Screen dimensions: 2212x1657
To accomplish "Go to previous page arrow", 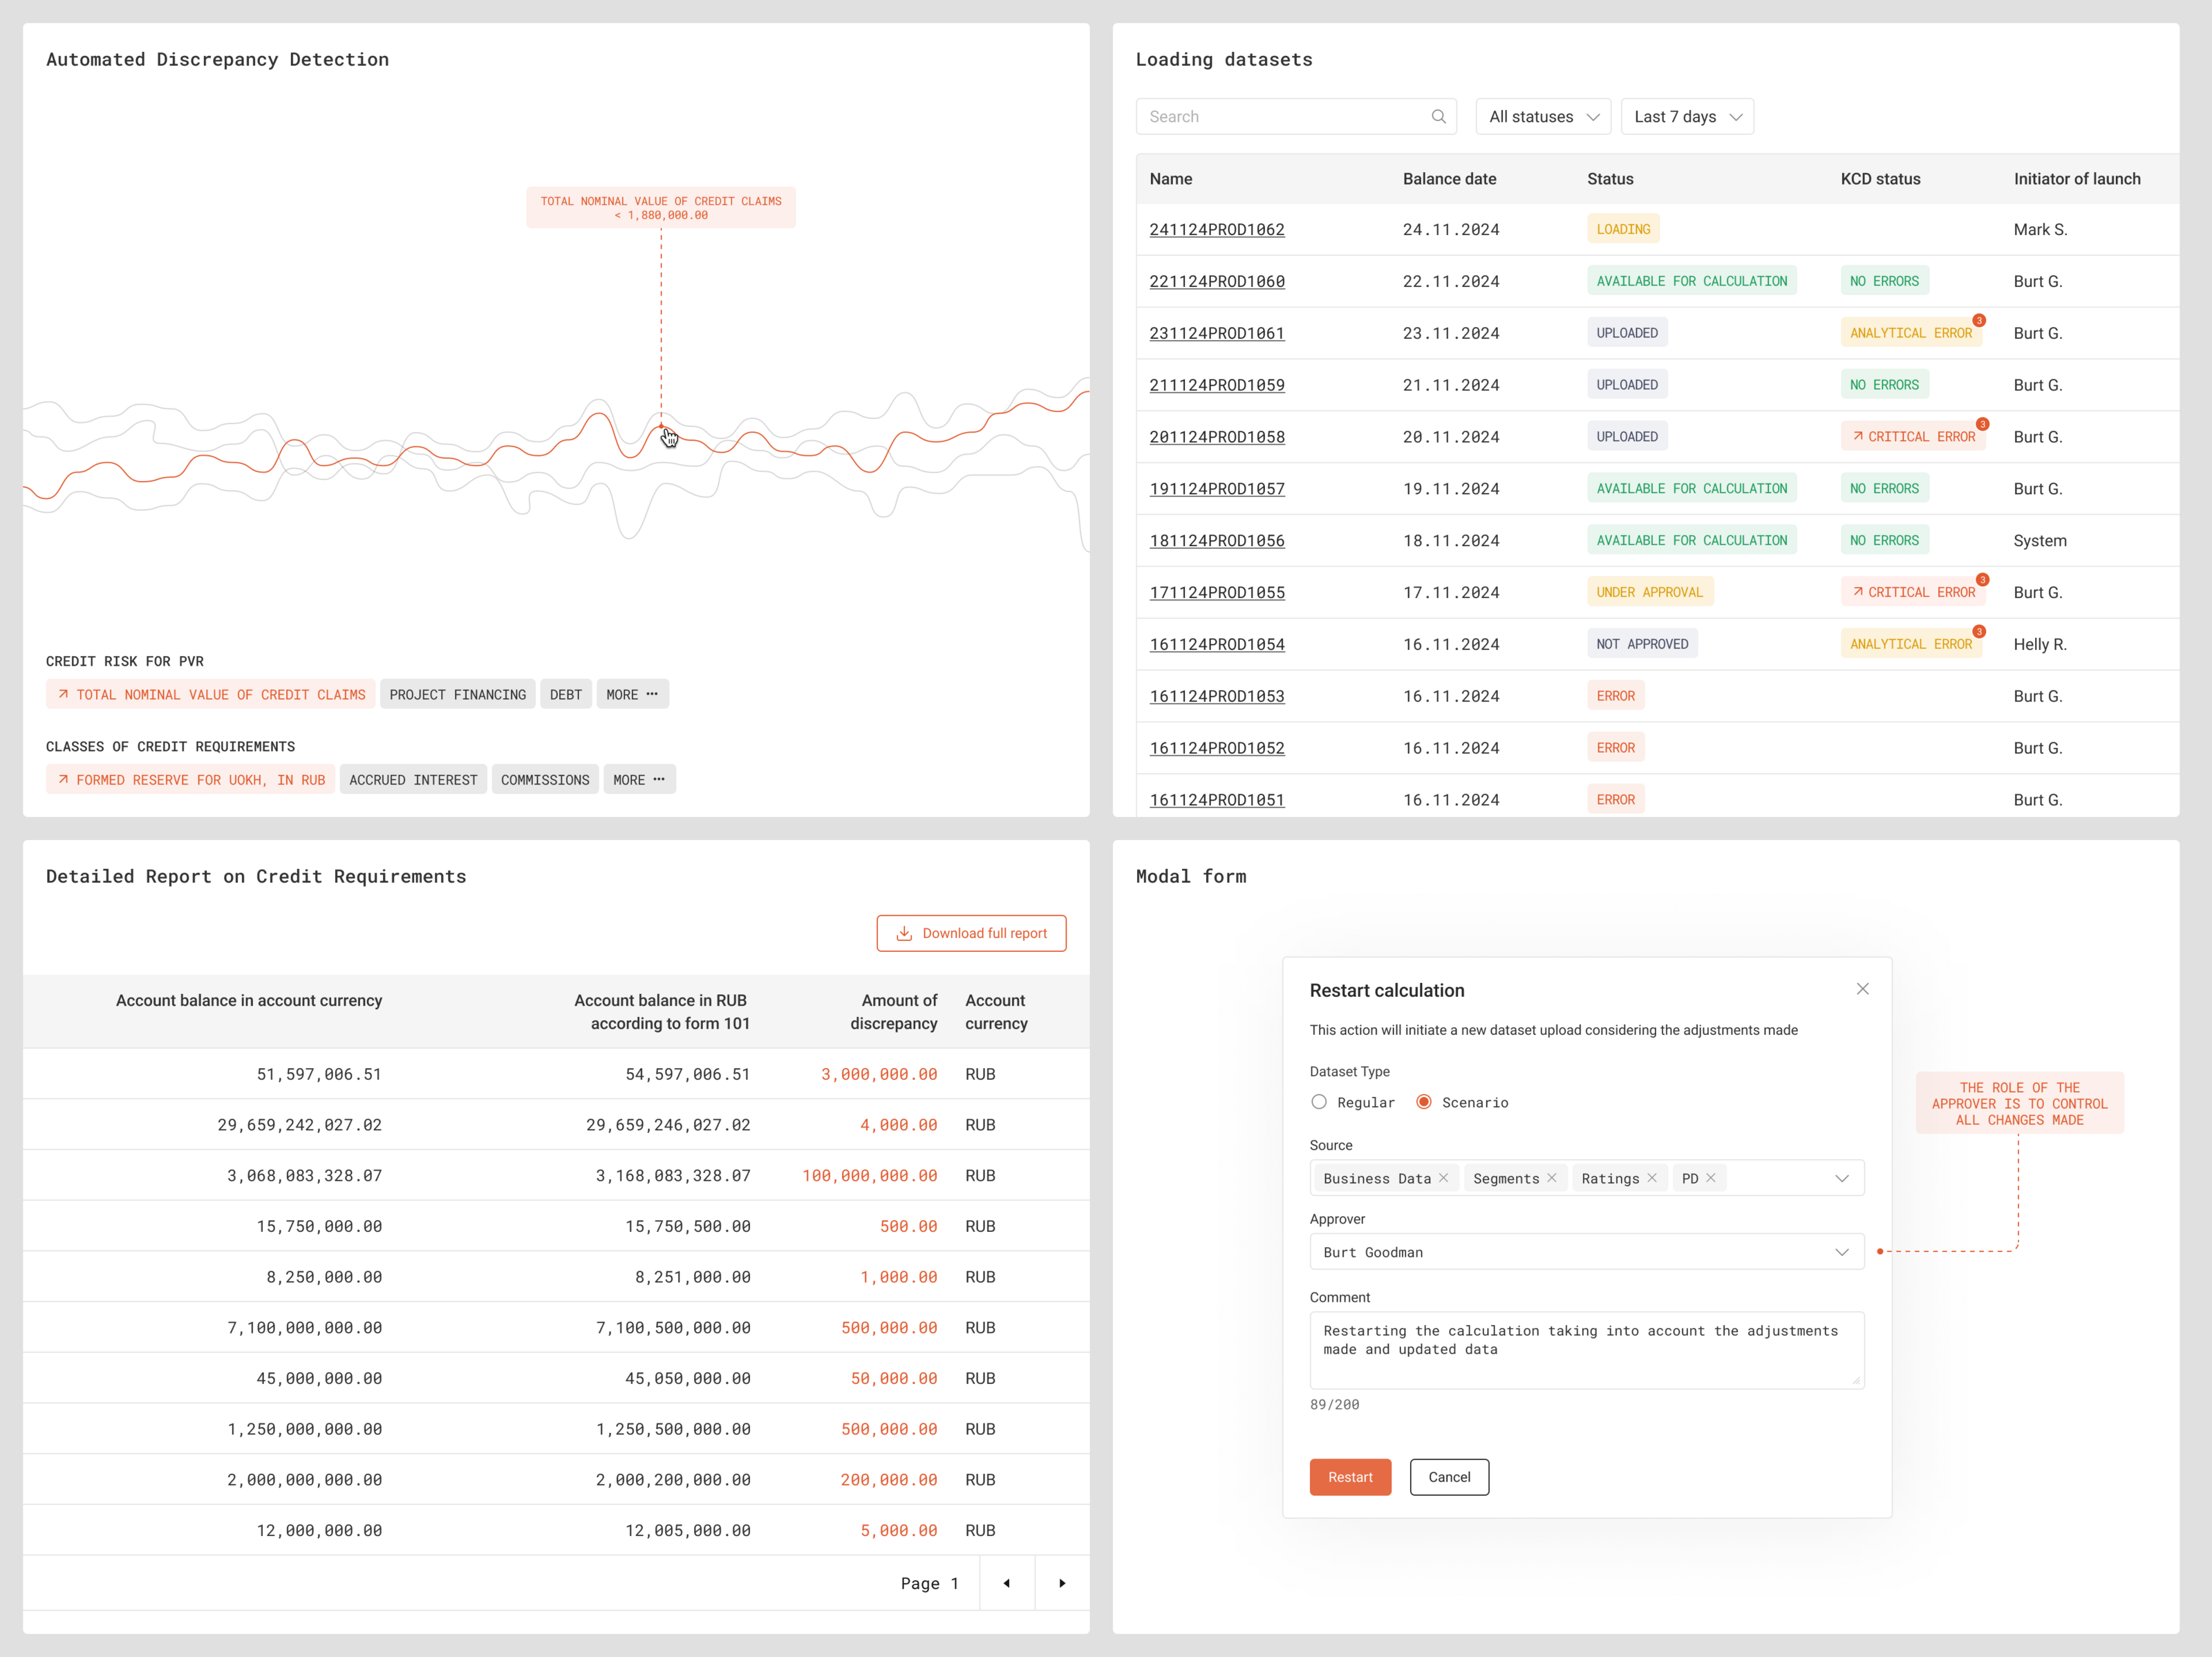I will [1006, 1583].
